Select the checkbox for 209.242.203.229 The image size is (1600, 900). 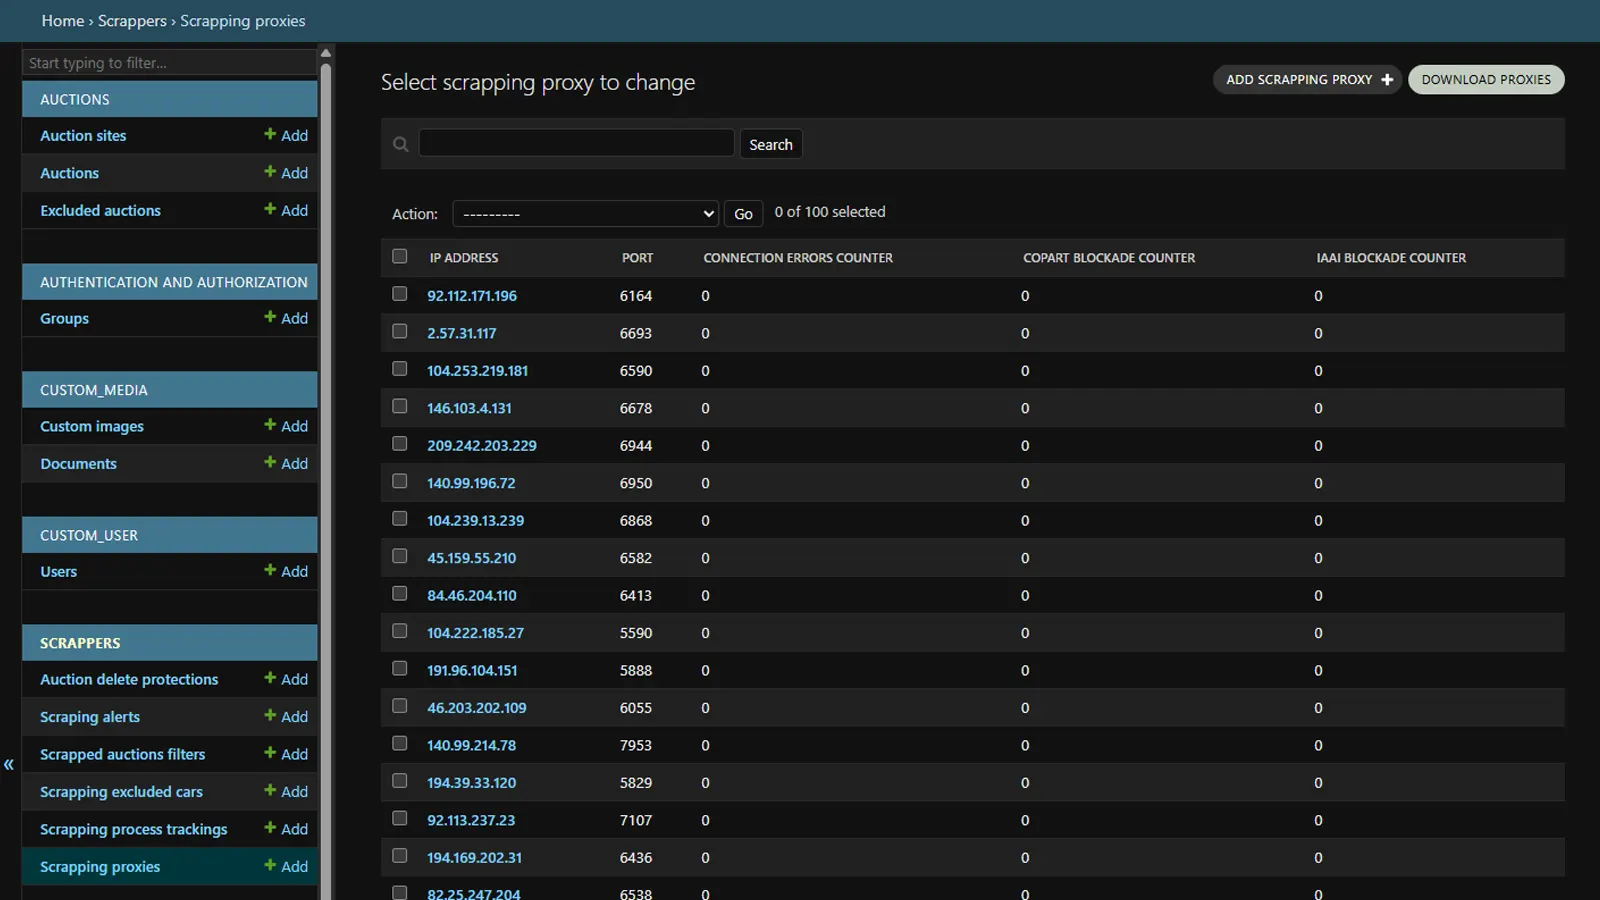click(x=400, y=444)
